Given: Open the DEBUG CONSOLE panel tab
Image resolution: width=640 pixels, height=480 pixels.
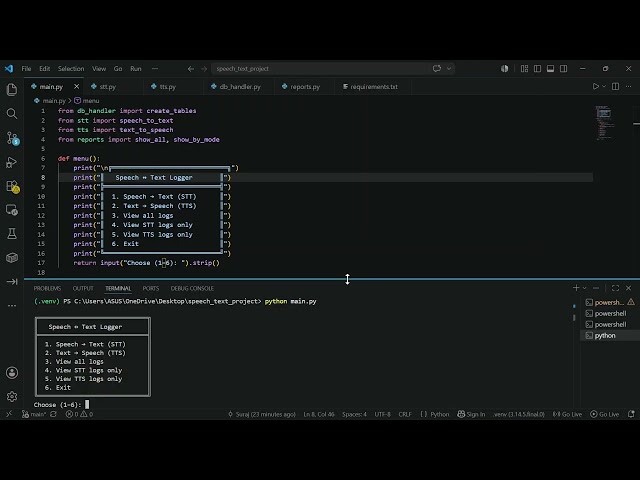Looking at the screenshot, I should click(x=192, y=288).
